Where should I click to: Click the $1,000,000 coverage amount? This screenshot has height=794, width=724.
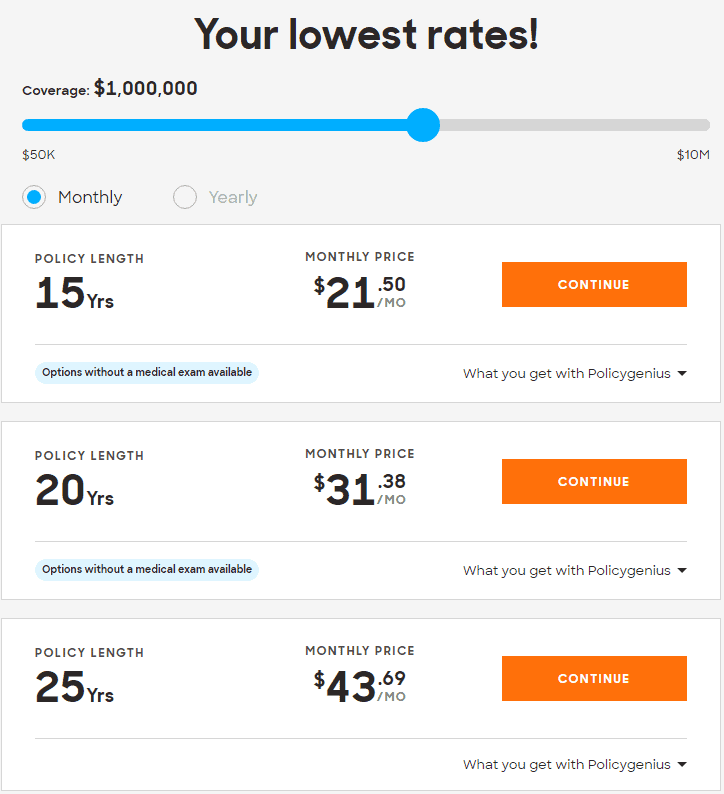146,89
